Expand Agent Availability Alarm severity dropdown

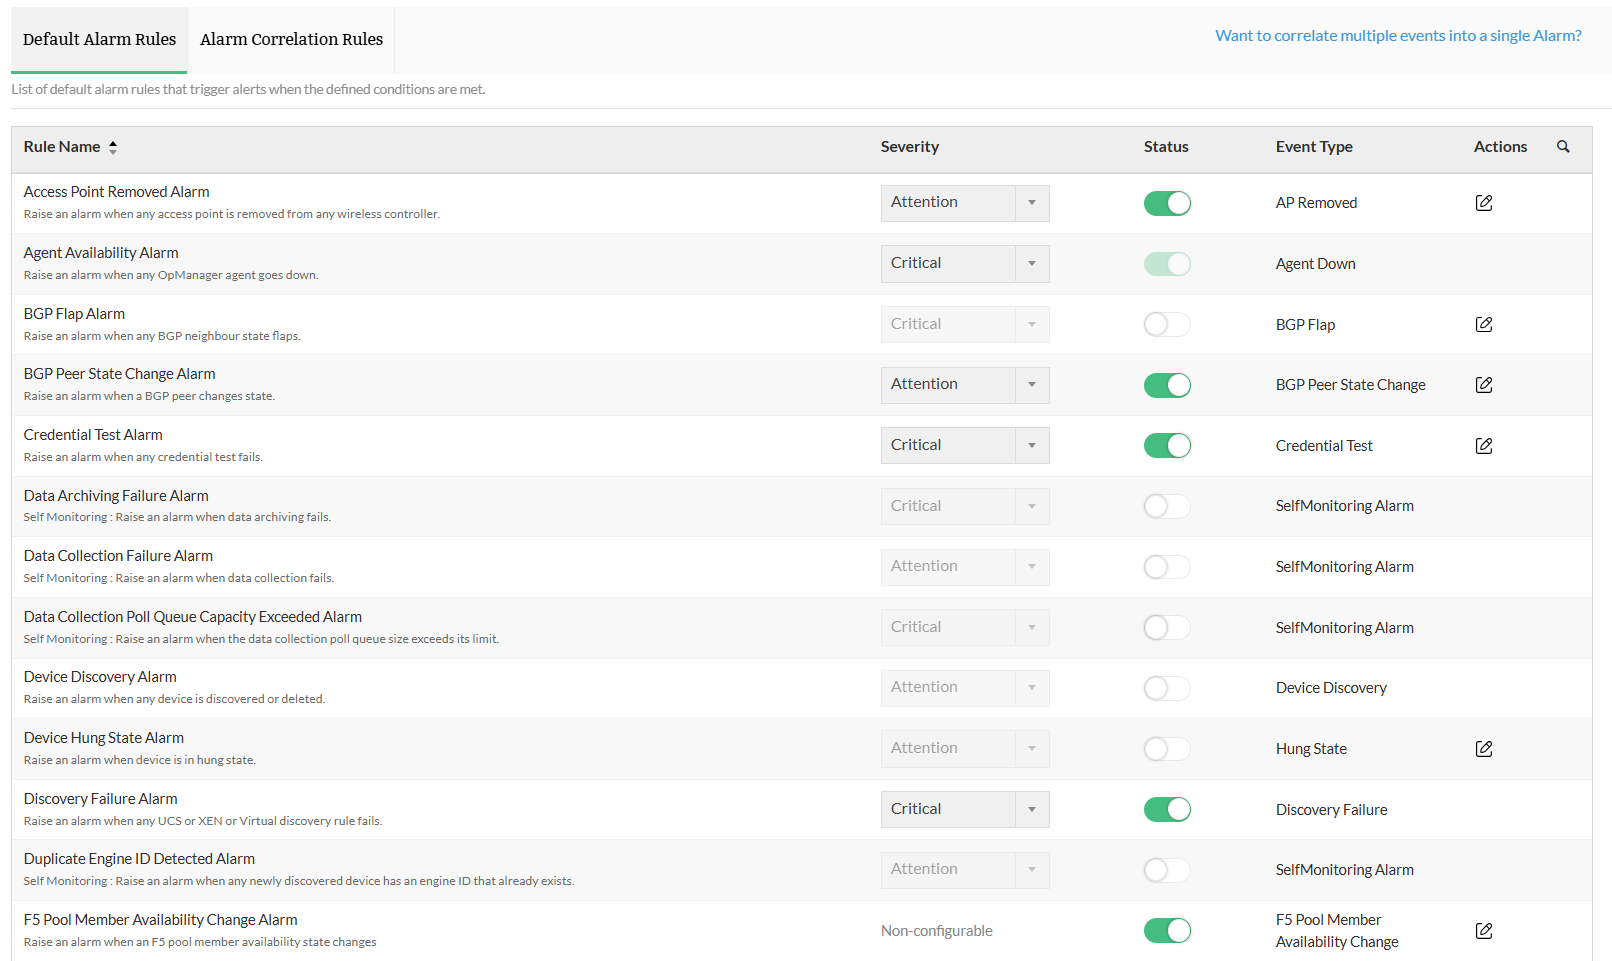pos(1032,264)
